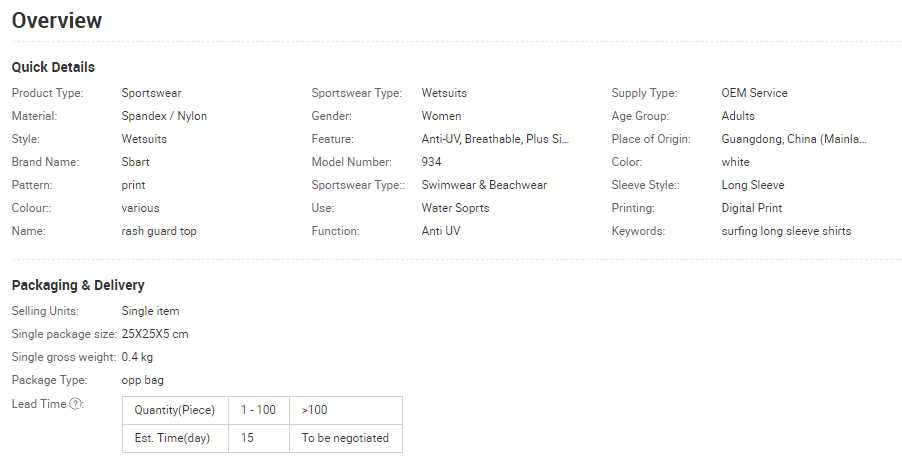Click the Overview heading

point(57,20)
